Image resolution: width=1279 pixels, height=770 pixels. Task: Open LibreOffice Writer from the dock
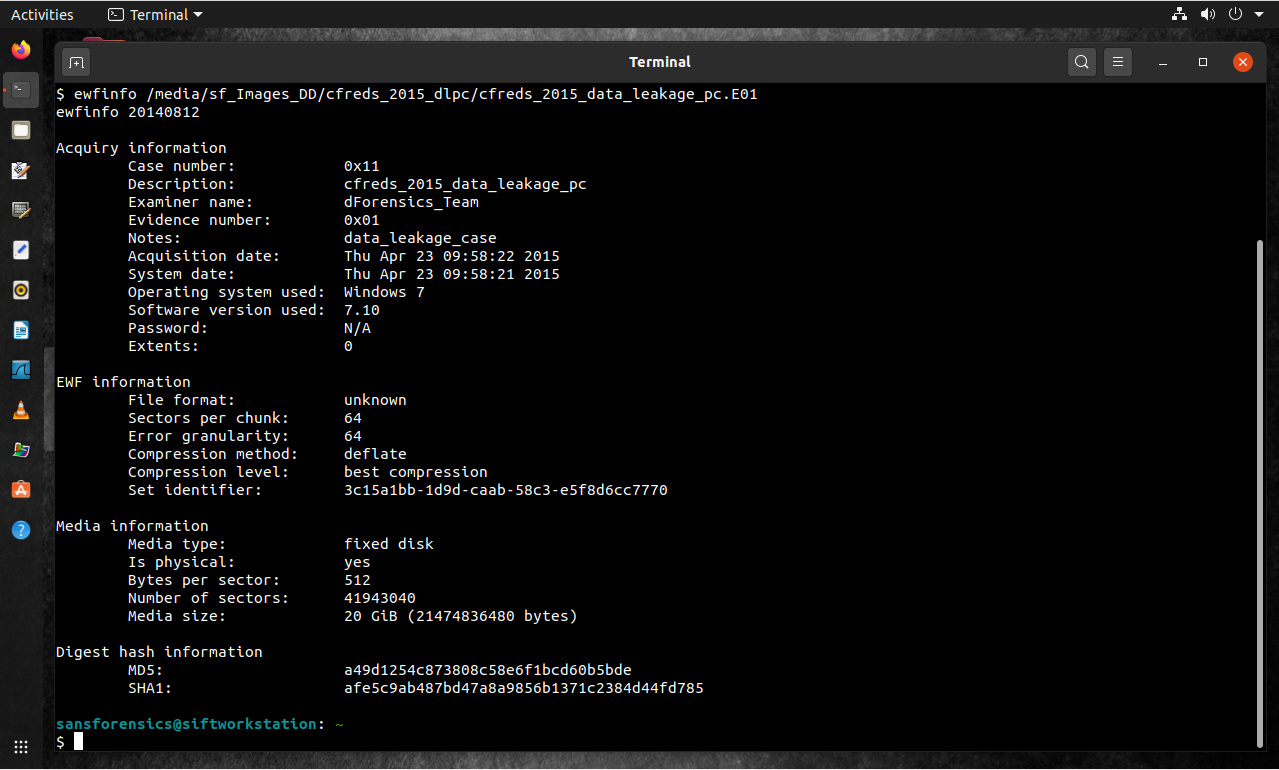(21, 330)
